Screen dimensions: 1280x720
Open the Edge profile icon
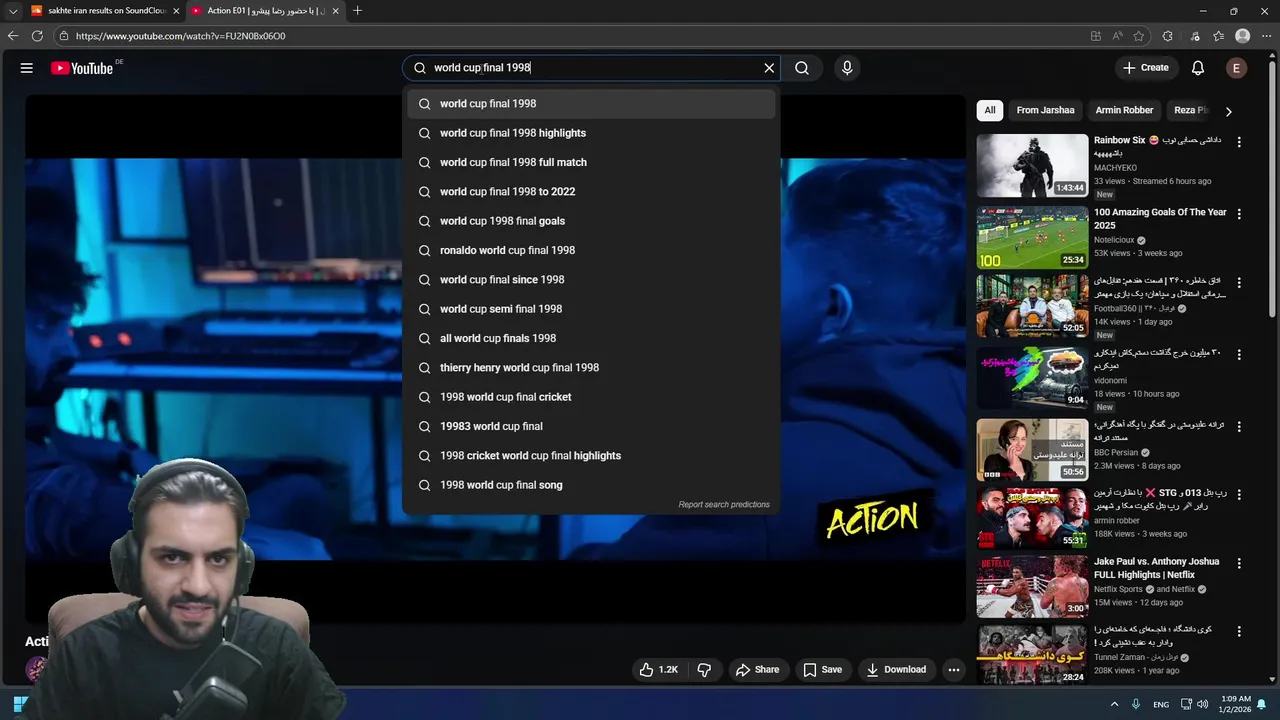tap(1243, 36)
